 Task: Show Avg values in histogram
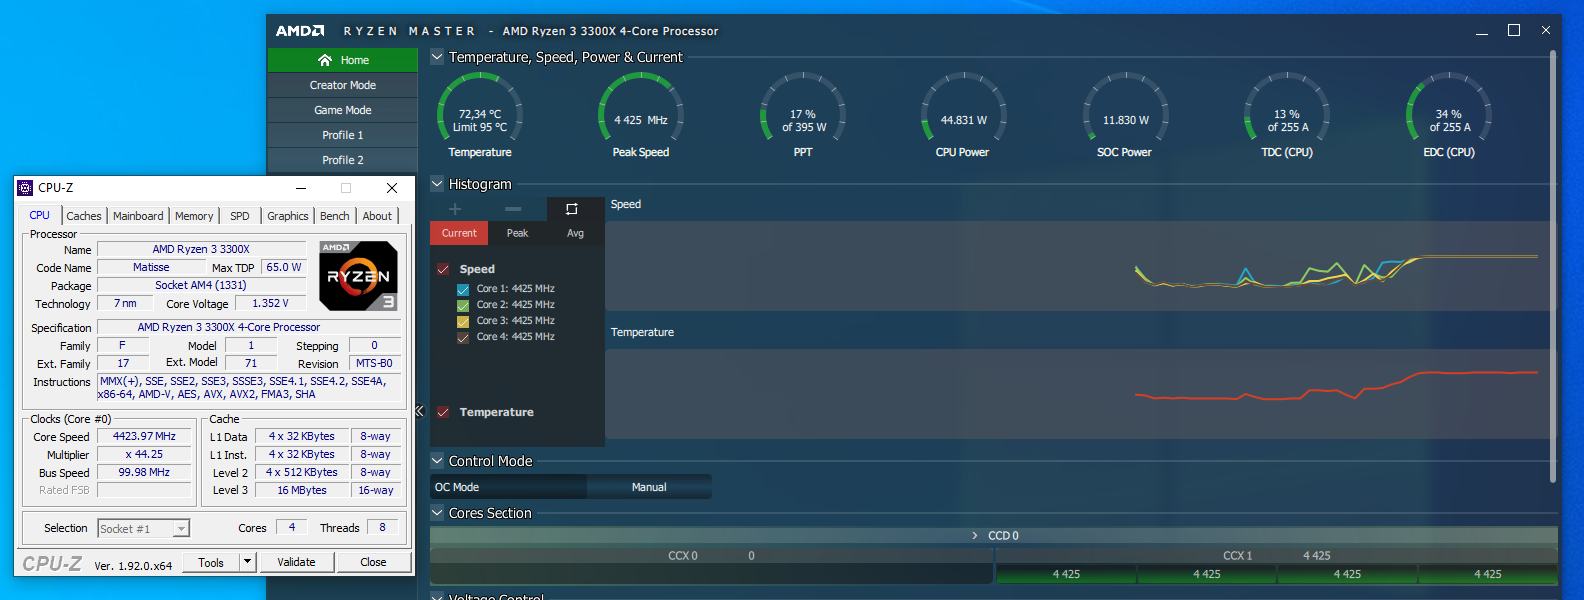[575, 233]
